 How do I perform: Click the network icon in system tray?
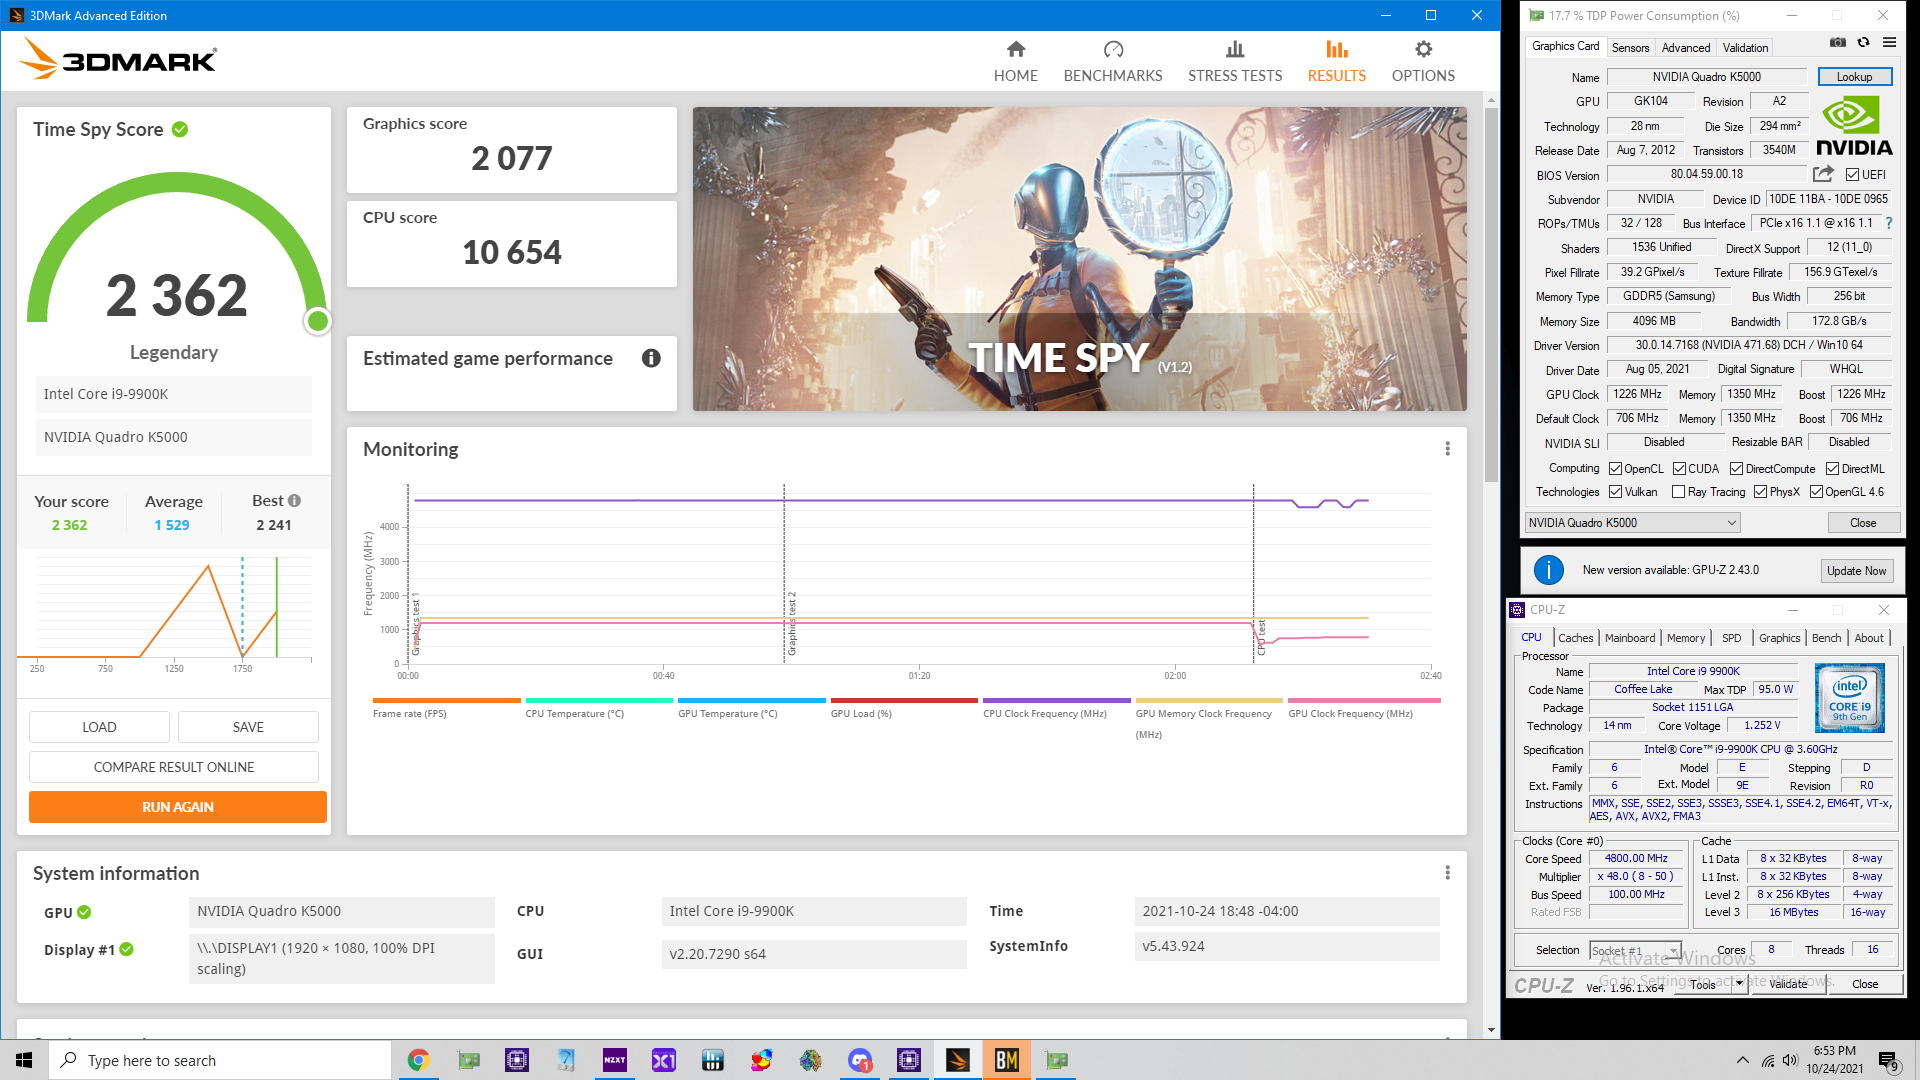(1767, 1061)
